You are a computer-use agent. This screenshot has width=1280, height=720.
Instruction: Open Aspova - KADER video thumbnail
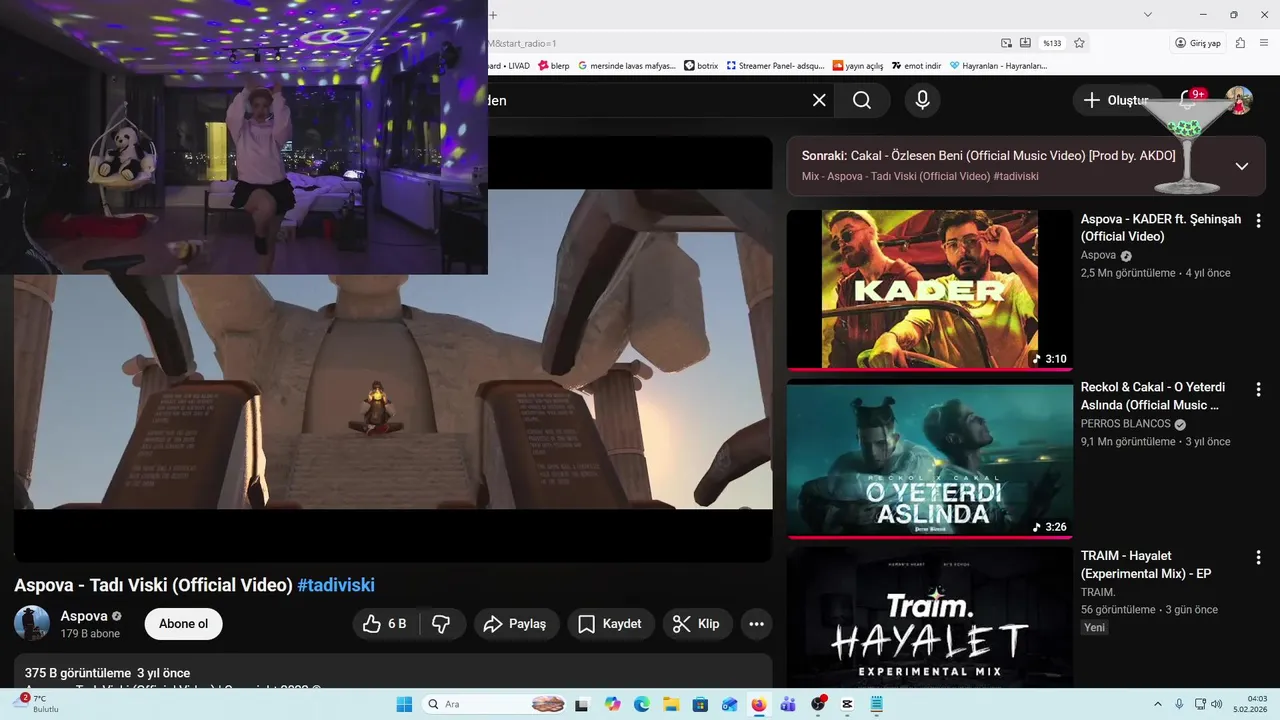pos(929,289)
